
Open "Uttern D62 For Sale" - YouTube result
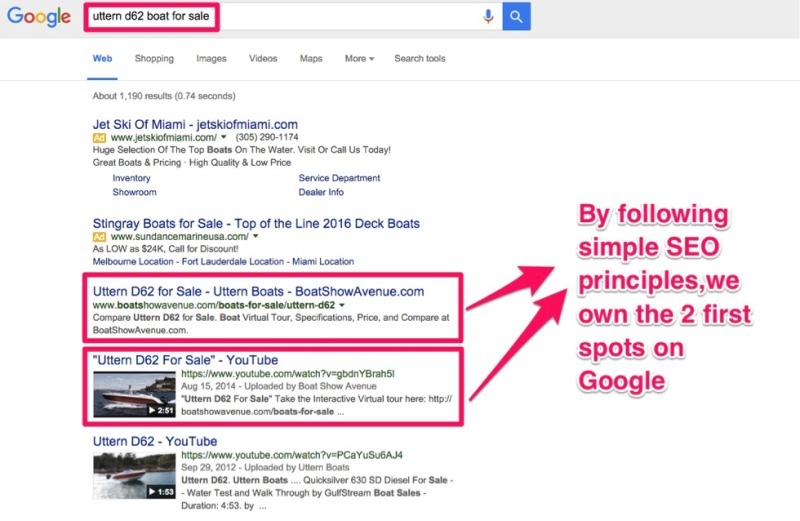click(x=185, y=360)
